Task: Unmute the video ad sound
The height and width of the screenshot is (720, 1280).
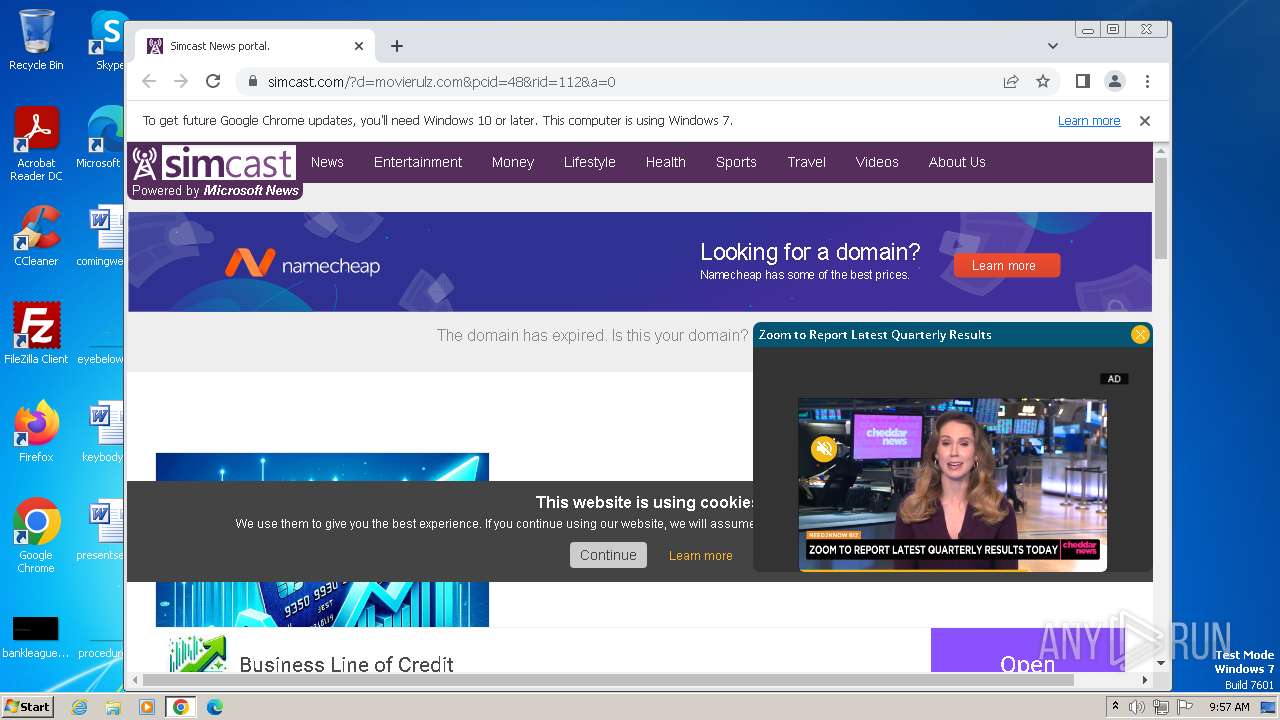Action: tap(824, 449)
